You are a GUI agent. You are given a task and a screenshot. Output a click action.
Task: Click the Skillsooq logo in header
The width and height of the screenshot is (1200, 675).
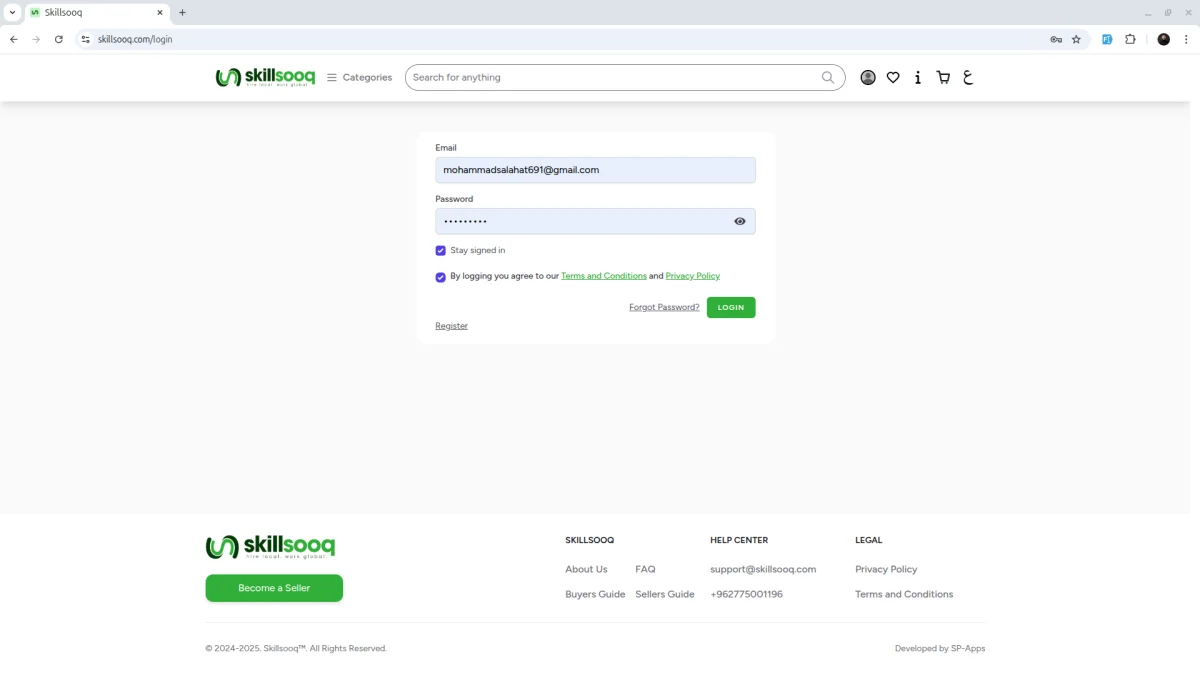tap(265, 77)
